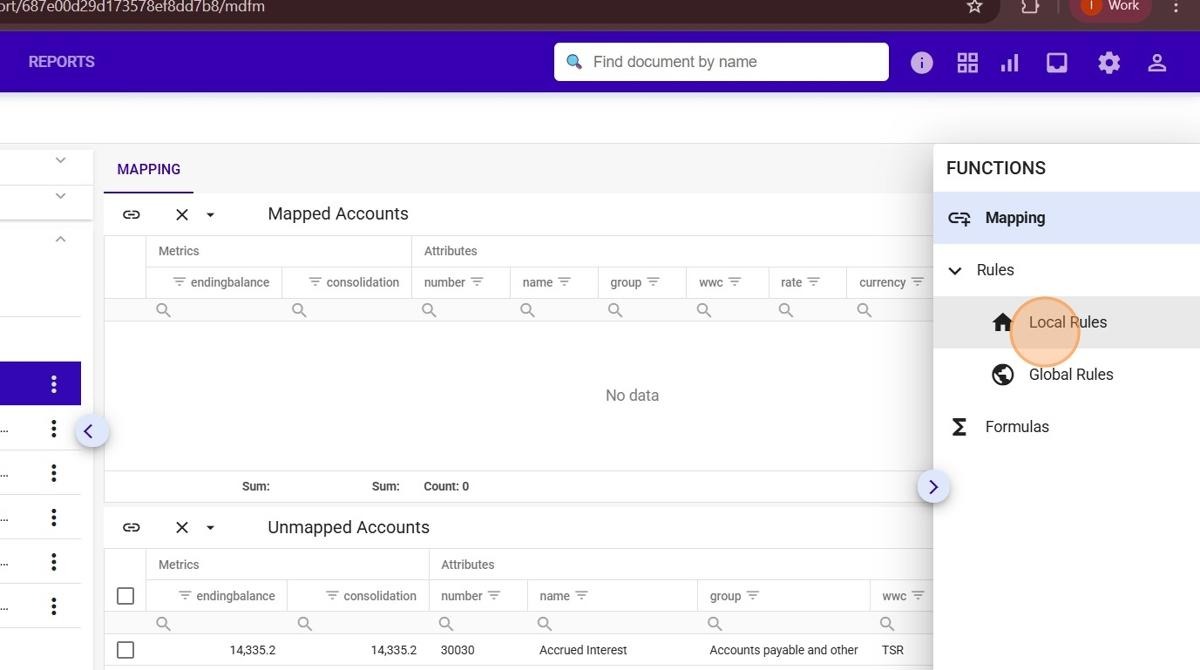This screenshot has height=670, width=1200.
Task: Open filter for Unmapped name column
Action: 581,596
